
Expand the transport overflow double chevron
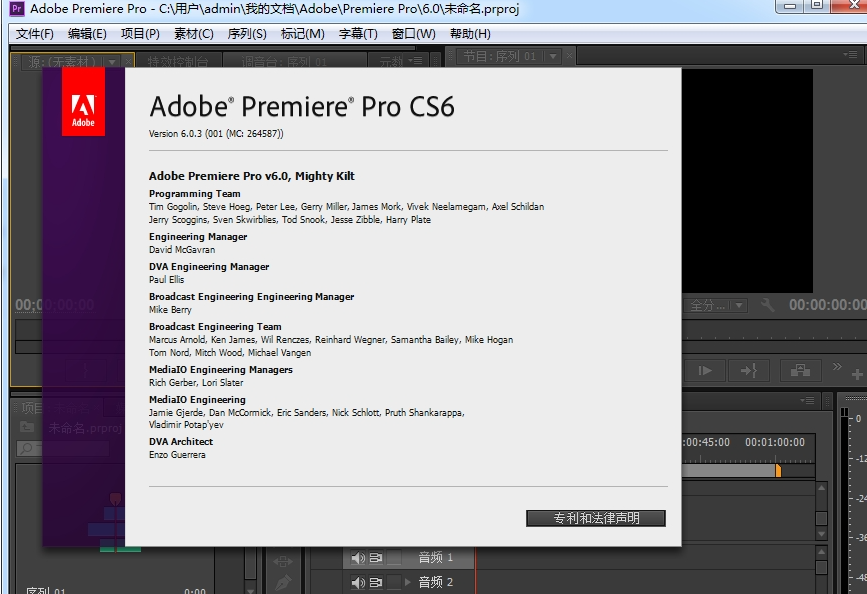point(837,366)
